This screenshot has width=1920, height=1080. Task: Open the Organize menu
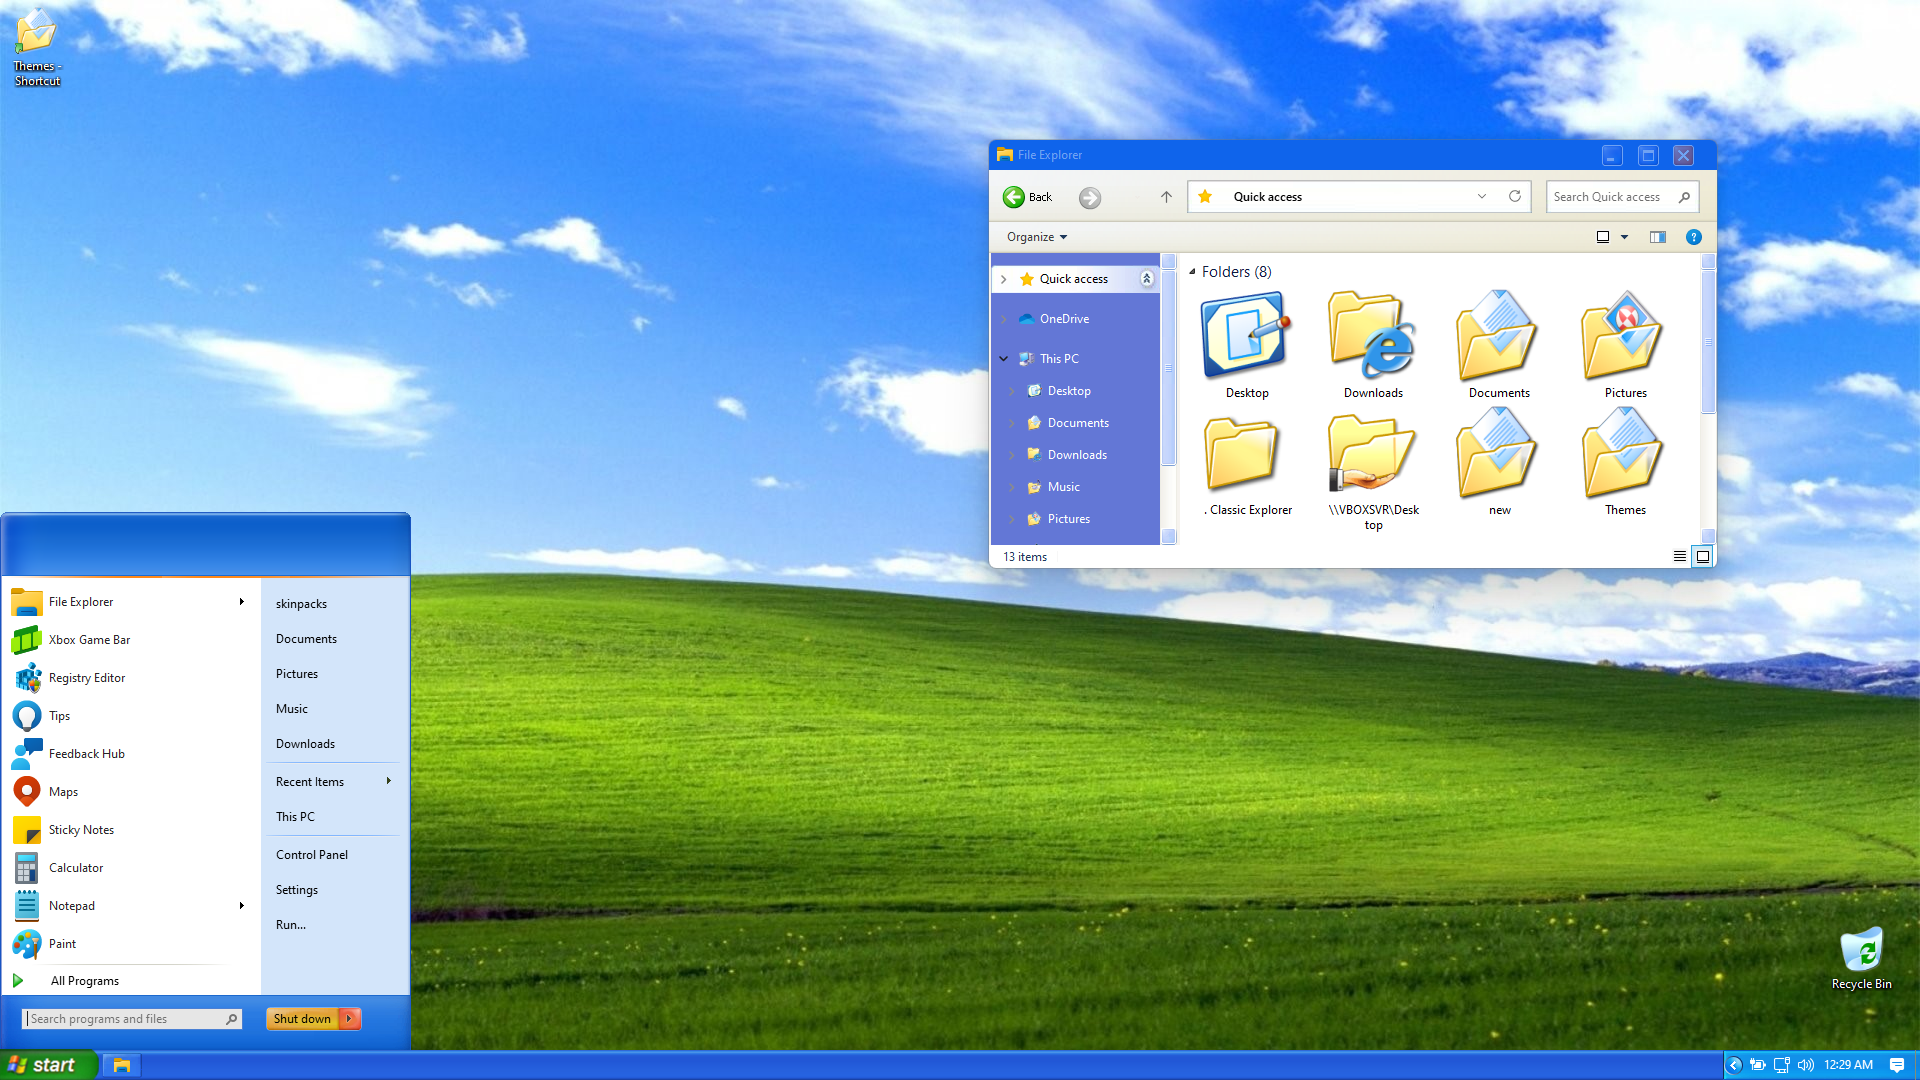click(x=1035, y=237)
